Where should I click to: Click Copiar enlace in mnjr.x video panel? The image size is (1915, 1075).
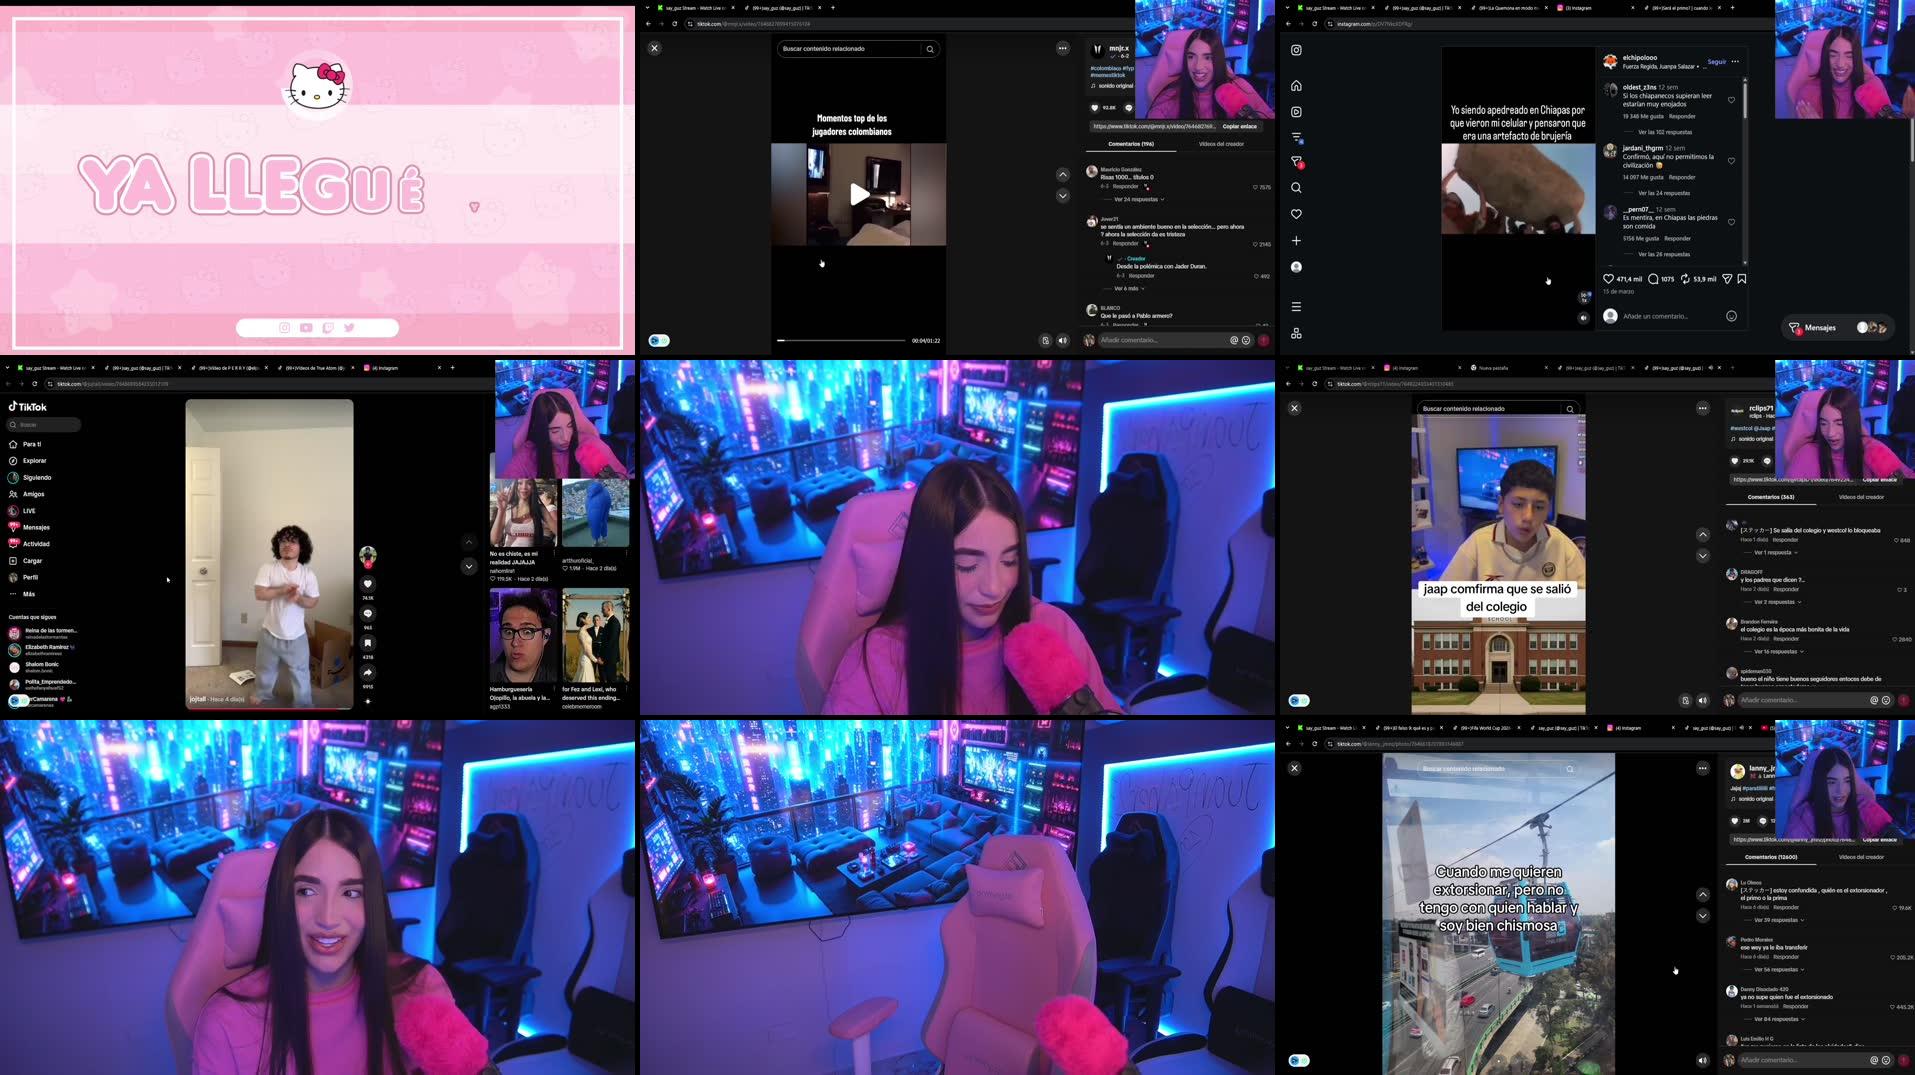pos(1239,126)
